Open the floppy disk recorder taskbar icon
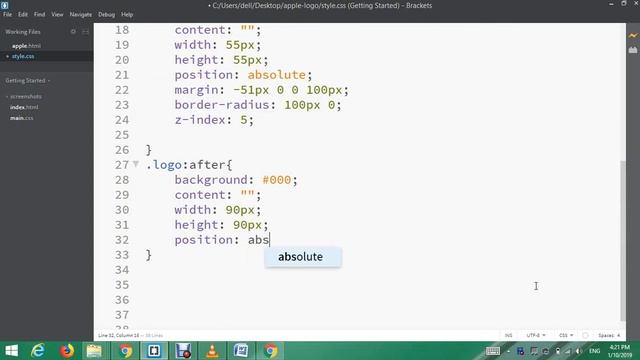Screen dimensions: 640x360 pos(183,351)
